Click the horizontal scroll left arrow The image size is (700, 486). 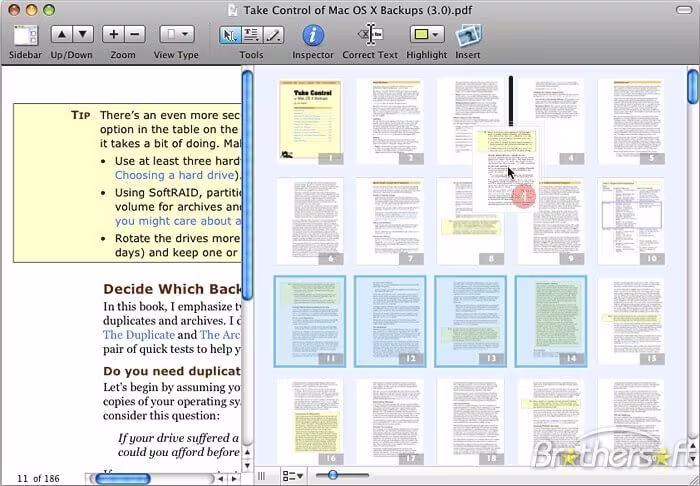coord(221,479)
